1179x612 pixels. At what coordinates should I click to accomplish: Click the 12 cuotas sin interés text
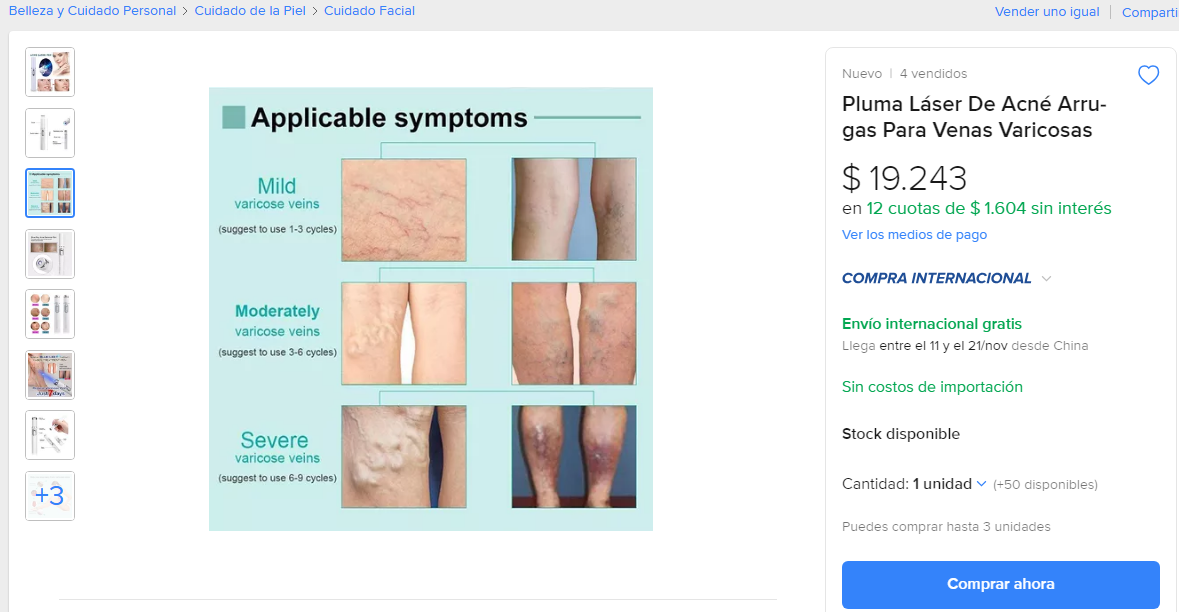(x=988, y=208)
